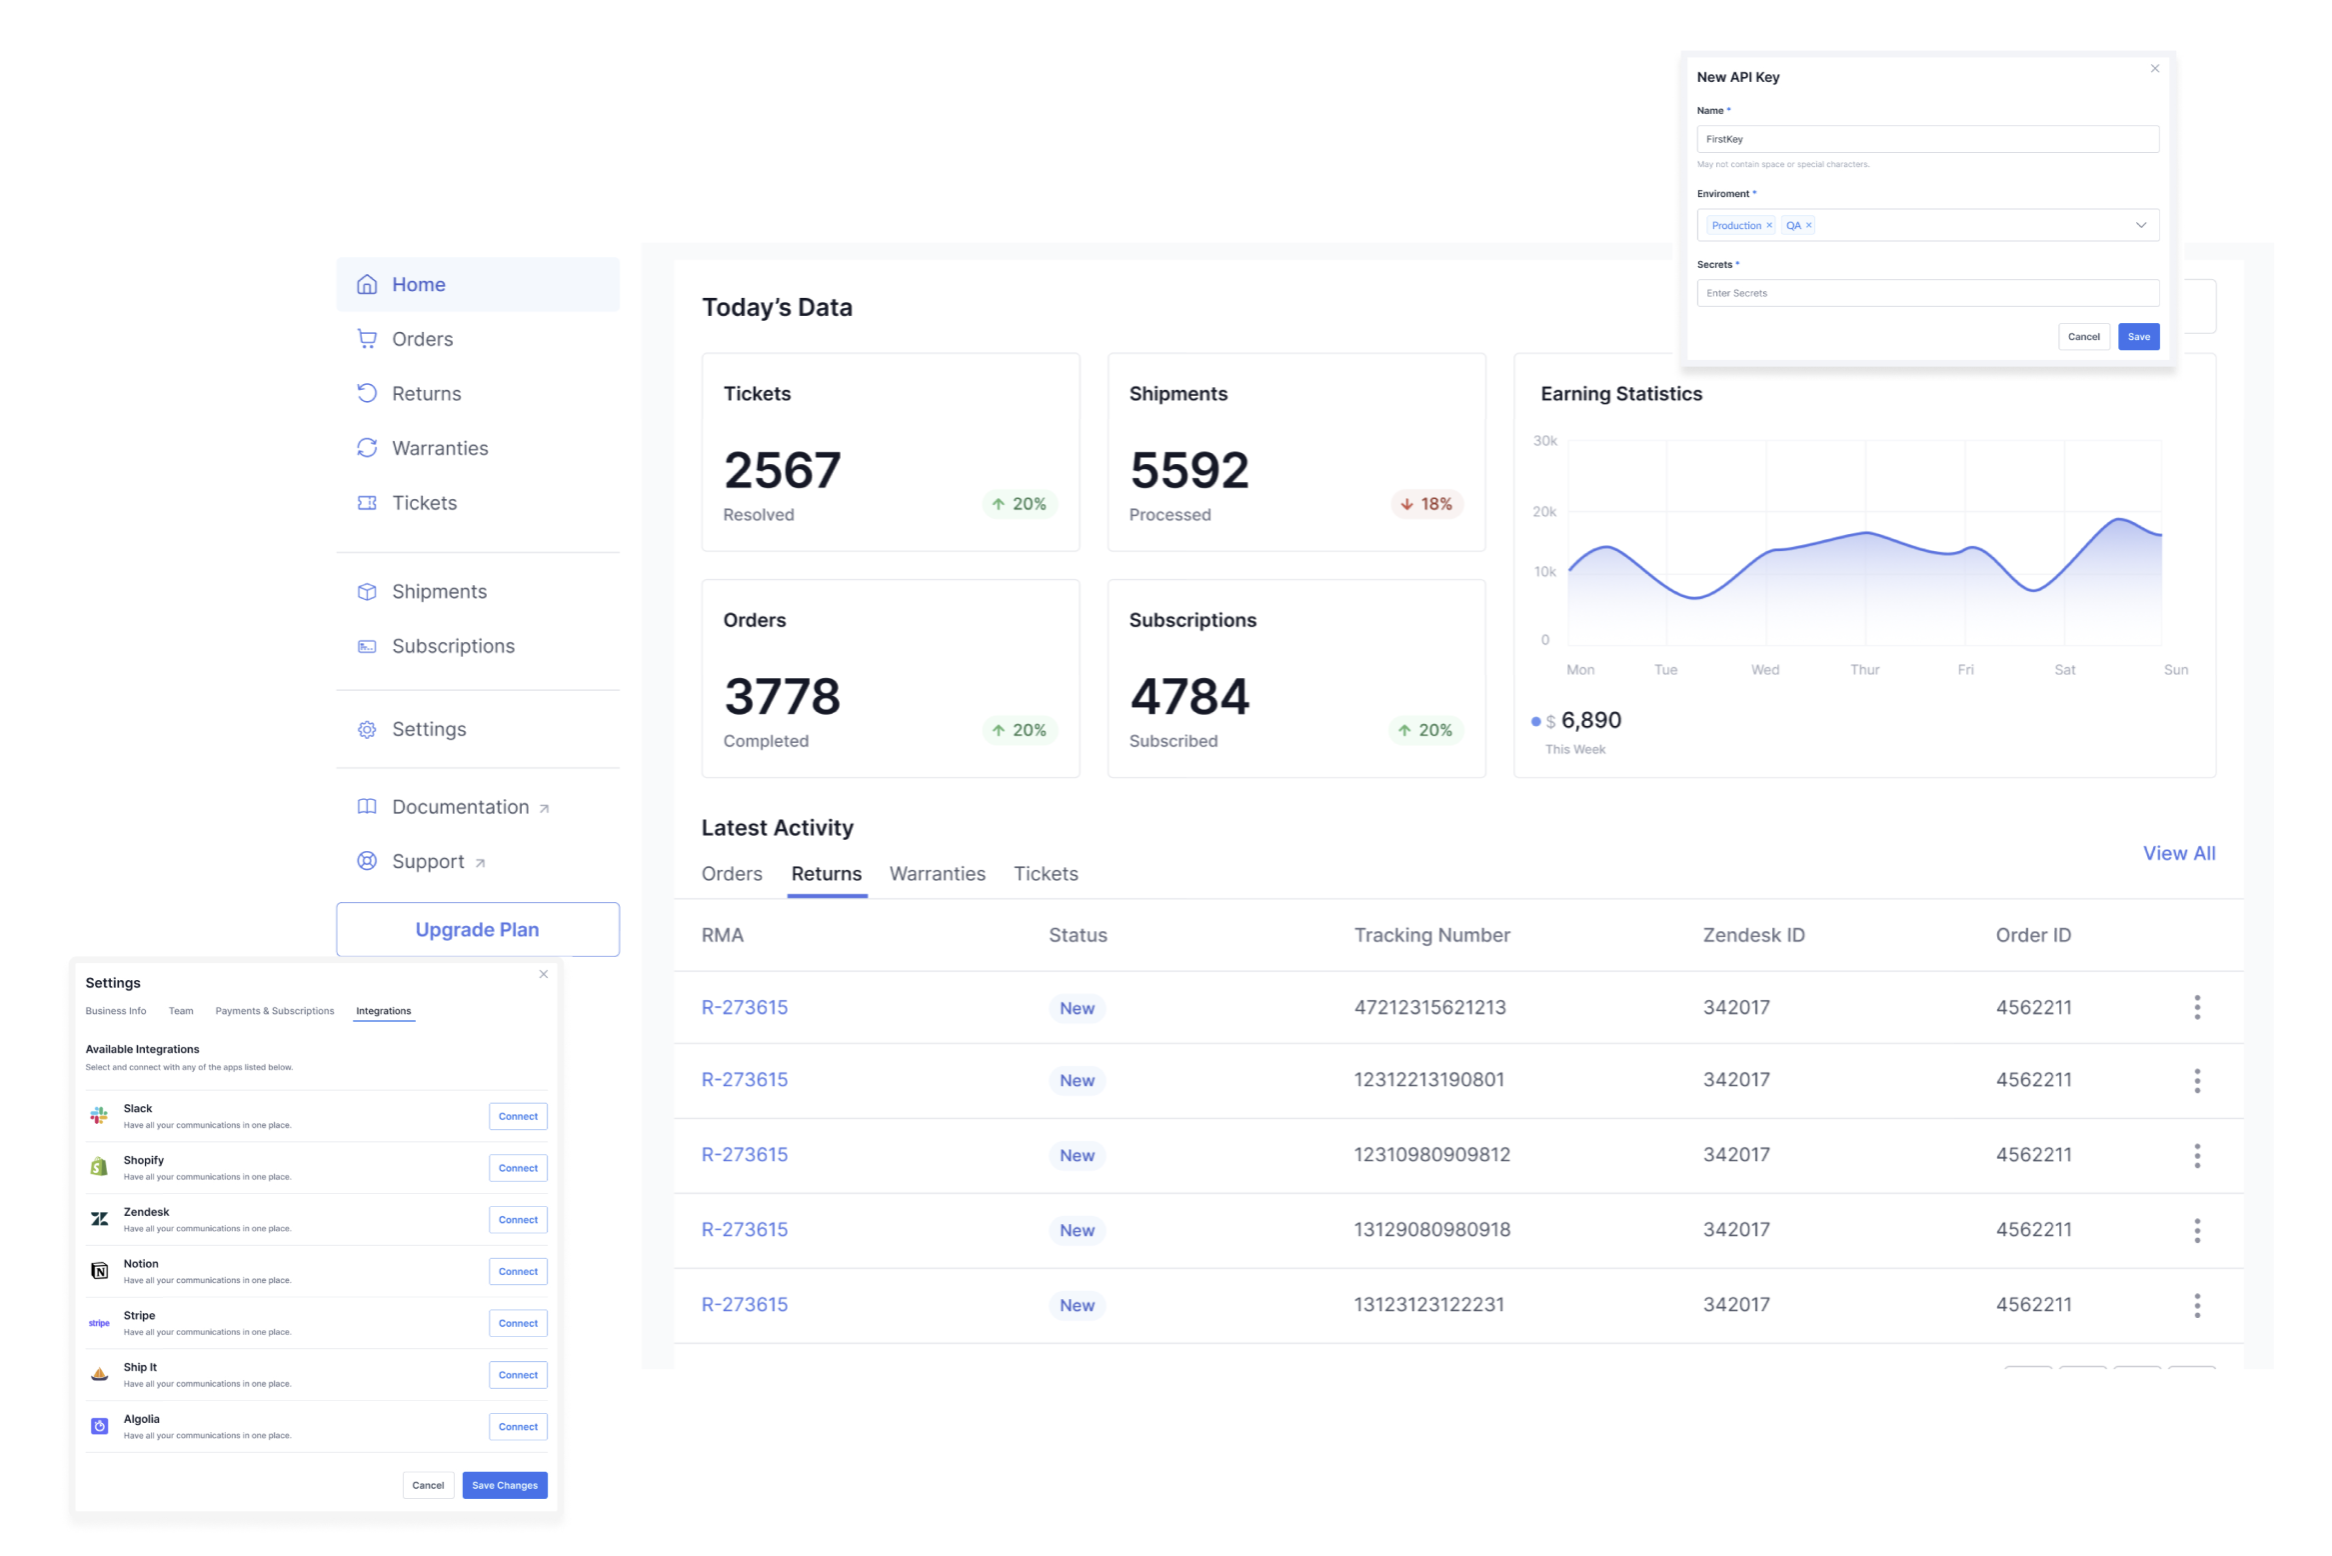Viewport: 2332px width, 1556px height.
Task: Click the Settings gear icon
Action: coord(367,730)
